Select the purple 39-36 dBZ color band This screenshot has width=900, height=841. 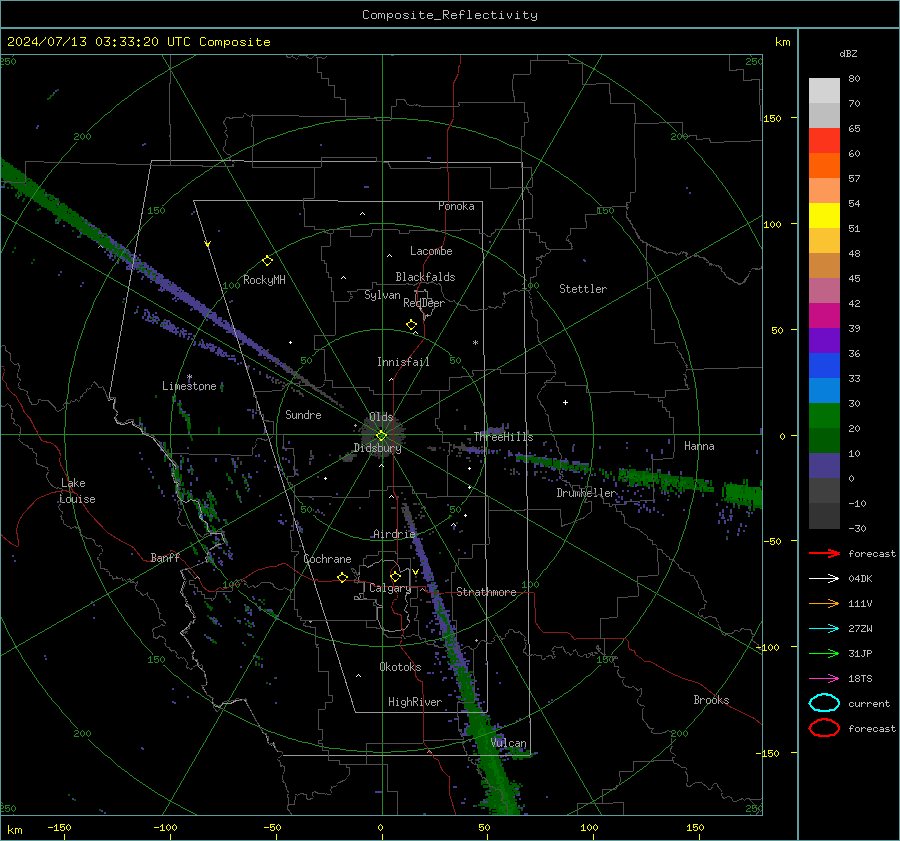(824, 340)
